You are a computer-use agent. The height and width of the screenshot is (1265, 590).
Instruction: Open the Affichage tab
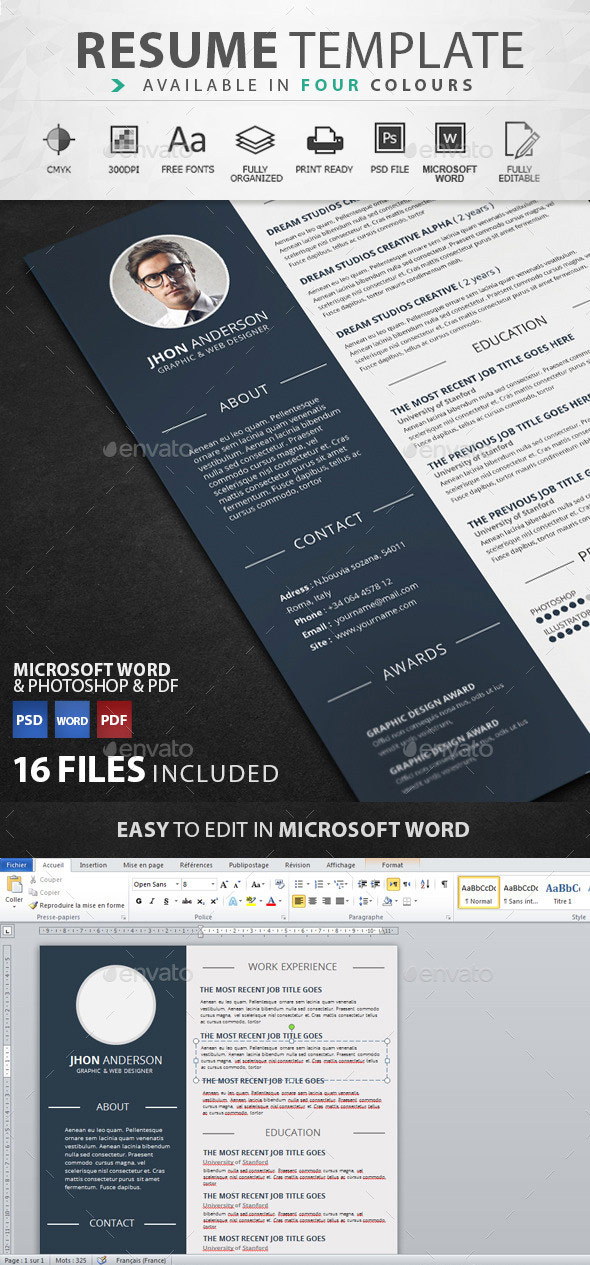pos(341,865)
